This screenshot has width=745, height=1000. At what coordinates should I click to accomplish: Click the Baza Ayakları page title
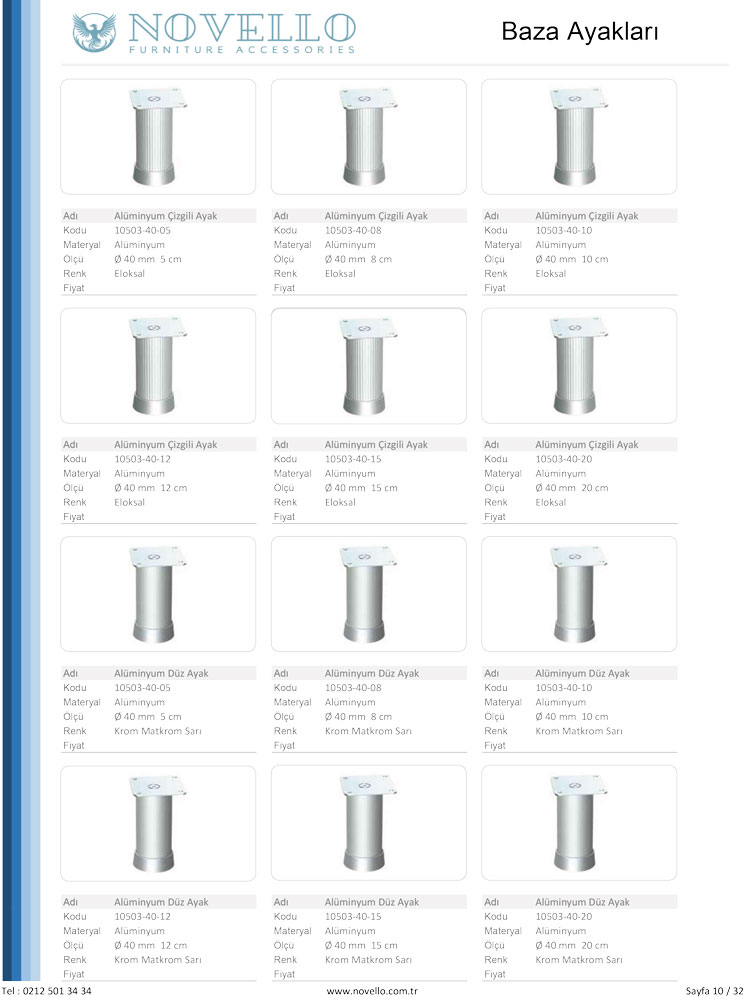[580, 32]
